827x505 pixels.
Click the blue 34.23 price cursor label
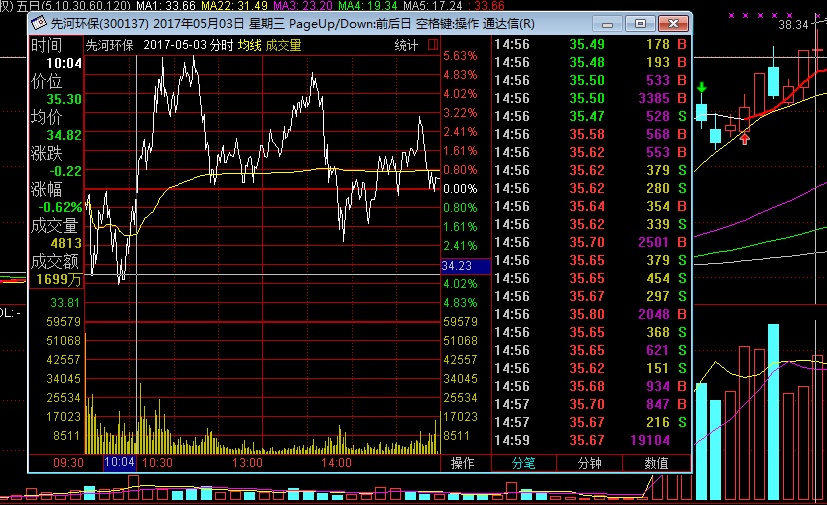click(465, 265)
